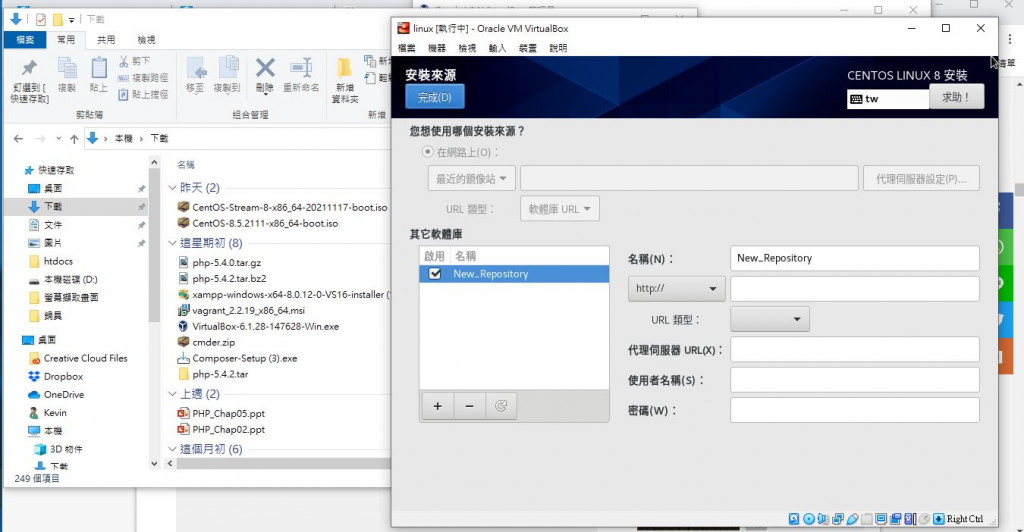Viewport: 1024px width, 532px height.
Task: Select the 'On the network' radio button
Action: click(428, 152)
